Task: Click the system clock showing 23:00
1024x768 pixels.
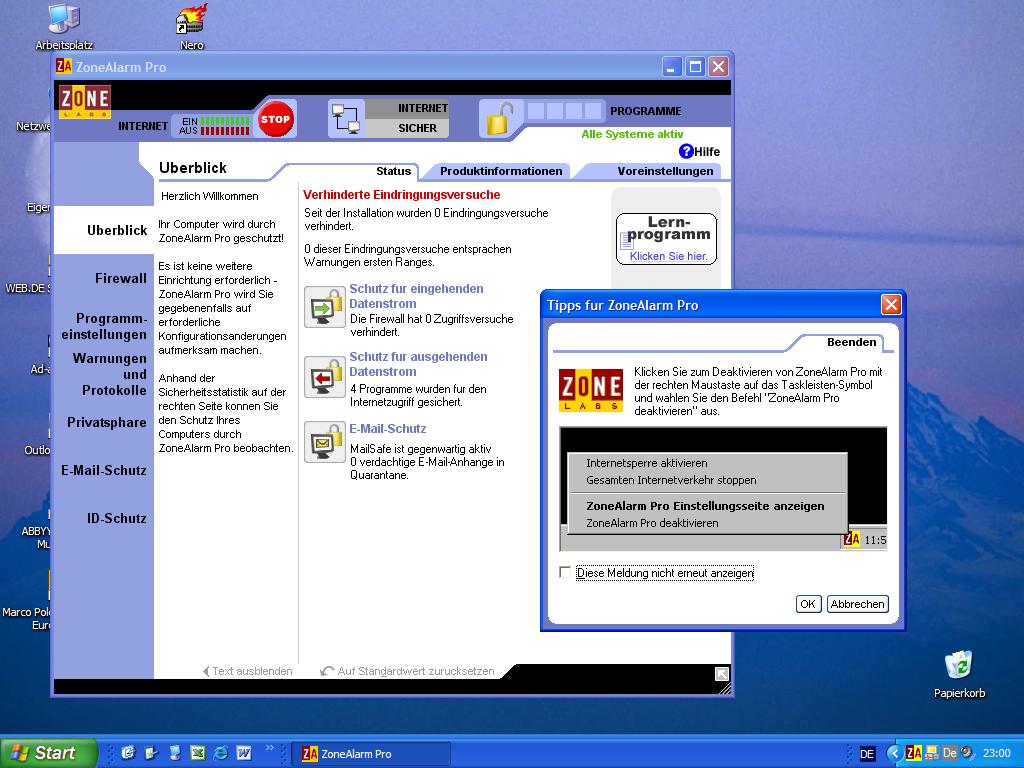Action: 997,754
